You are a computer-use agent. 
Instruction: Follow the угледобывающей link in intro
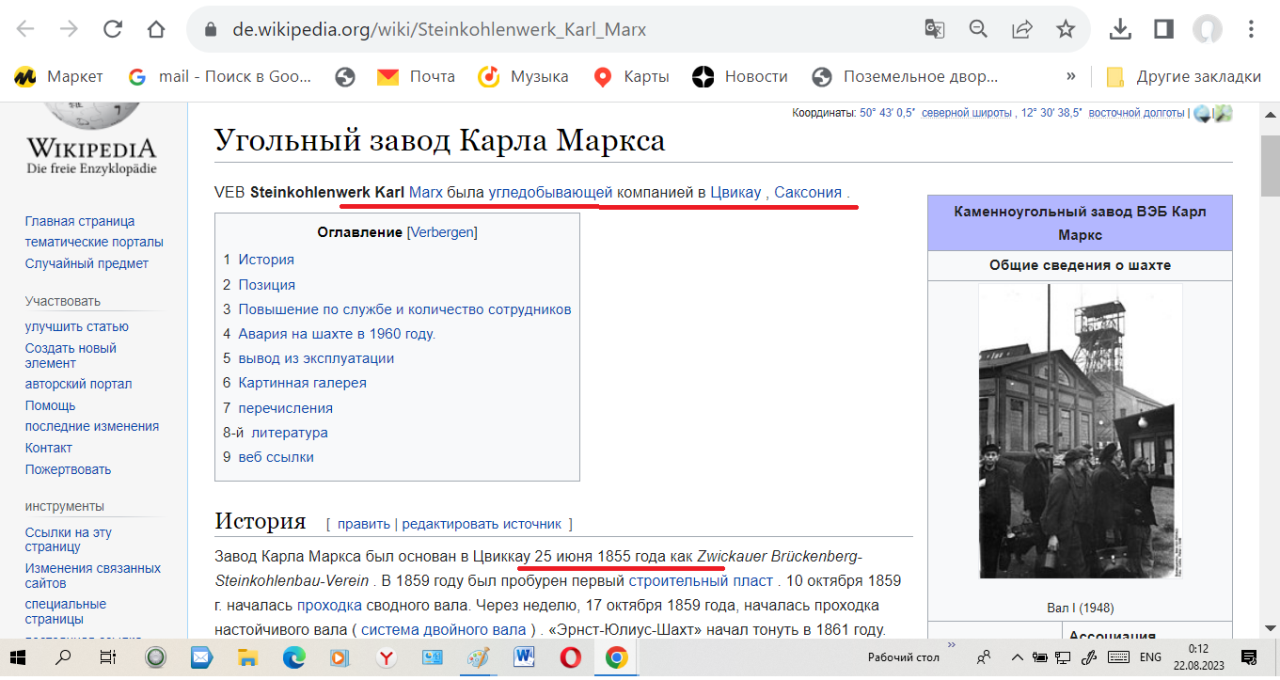(x=551, y=191)
